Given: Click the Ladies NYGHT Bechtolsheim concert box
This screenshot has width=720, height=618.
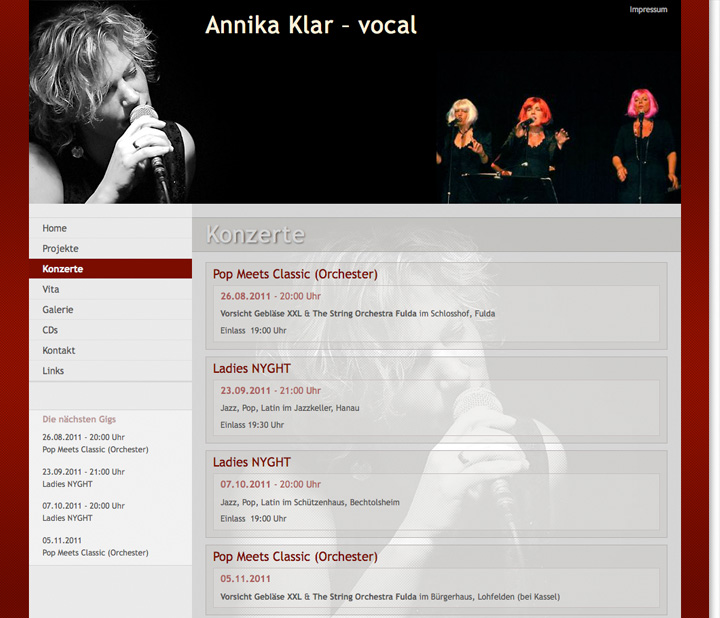Looking at the screenshot, I should point(436,494).
